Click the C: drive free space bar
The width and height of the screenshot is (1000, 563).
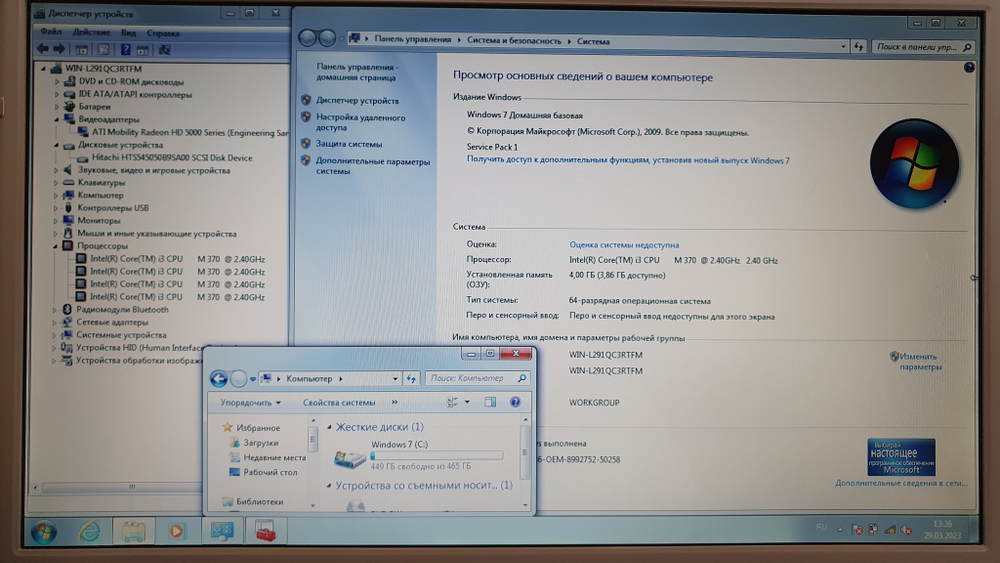coord(437,455)
